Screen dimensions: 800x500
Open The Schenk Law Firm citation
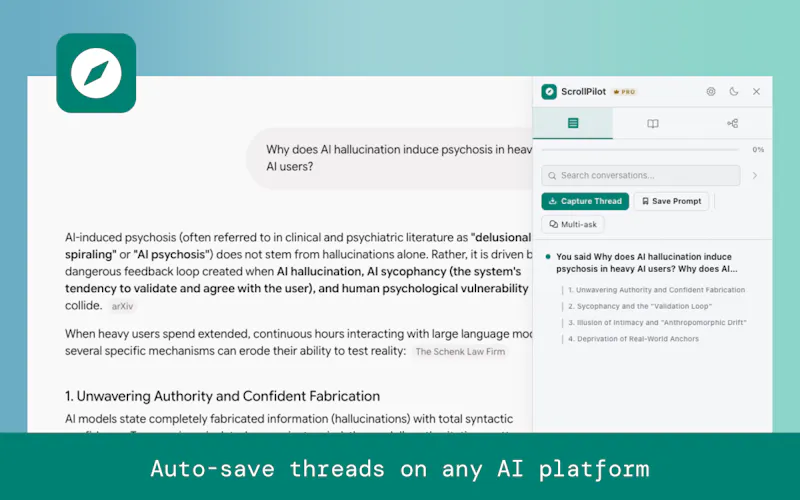click(x=460, y=352)
